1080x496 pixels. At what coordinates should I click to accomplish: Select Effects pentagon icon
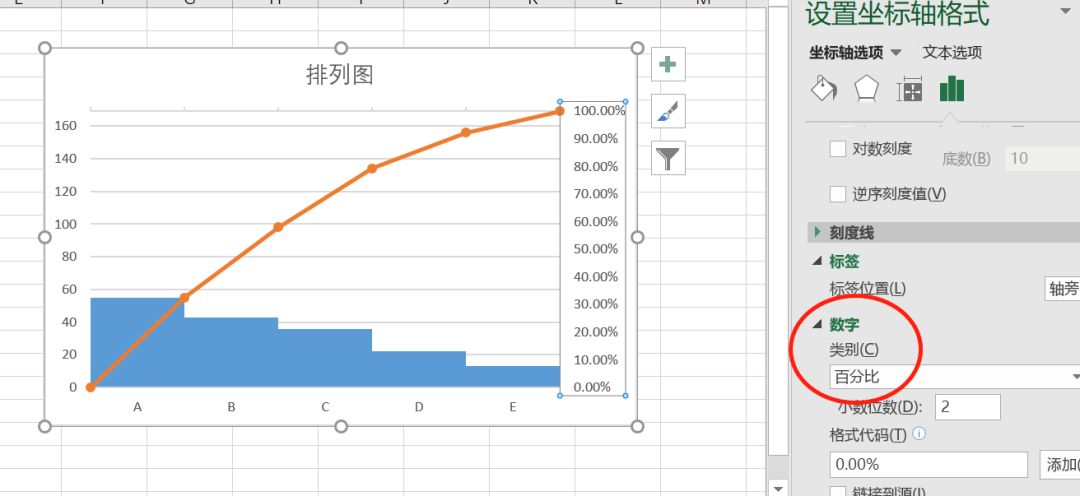click(866, 89)
